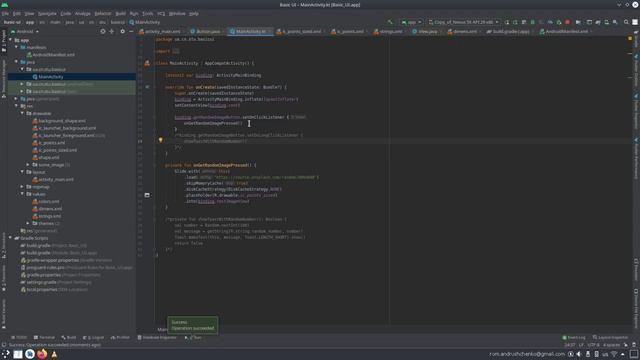The image size is (640, 360).
Task: Collapse the drawable folder
Action: tap(22, 113)
